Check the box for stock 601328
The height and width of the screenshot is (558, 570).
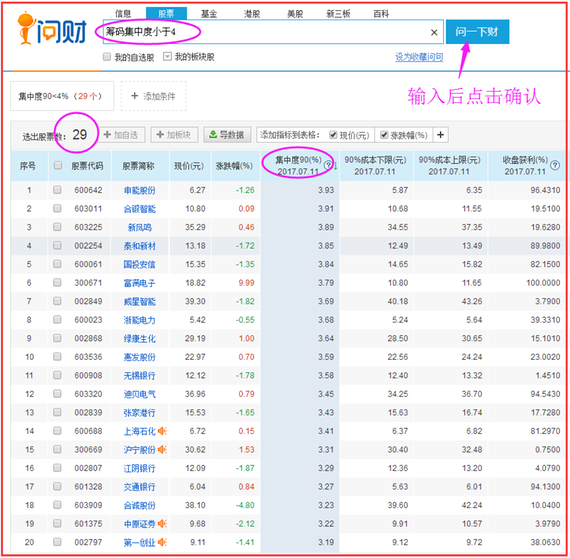pyautogui.click(x=57, y=486)
